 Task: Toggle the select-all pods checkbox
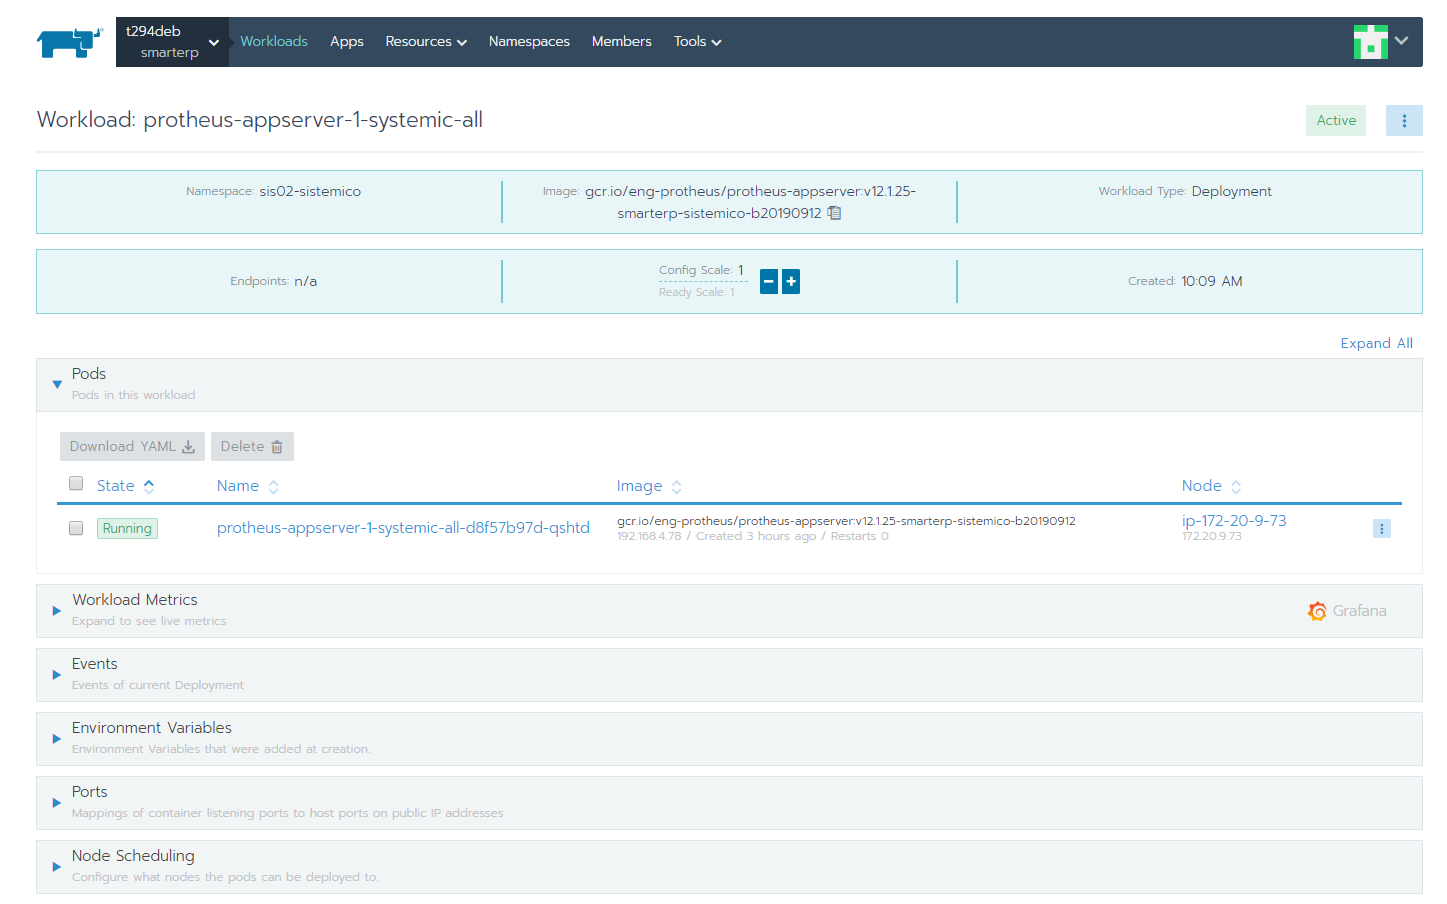(x=76, y=483)
